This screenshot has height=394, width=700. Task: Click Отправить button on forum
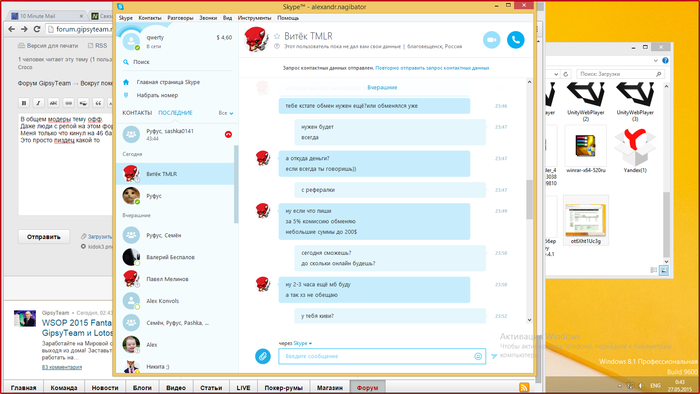click(44, 236)
